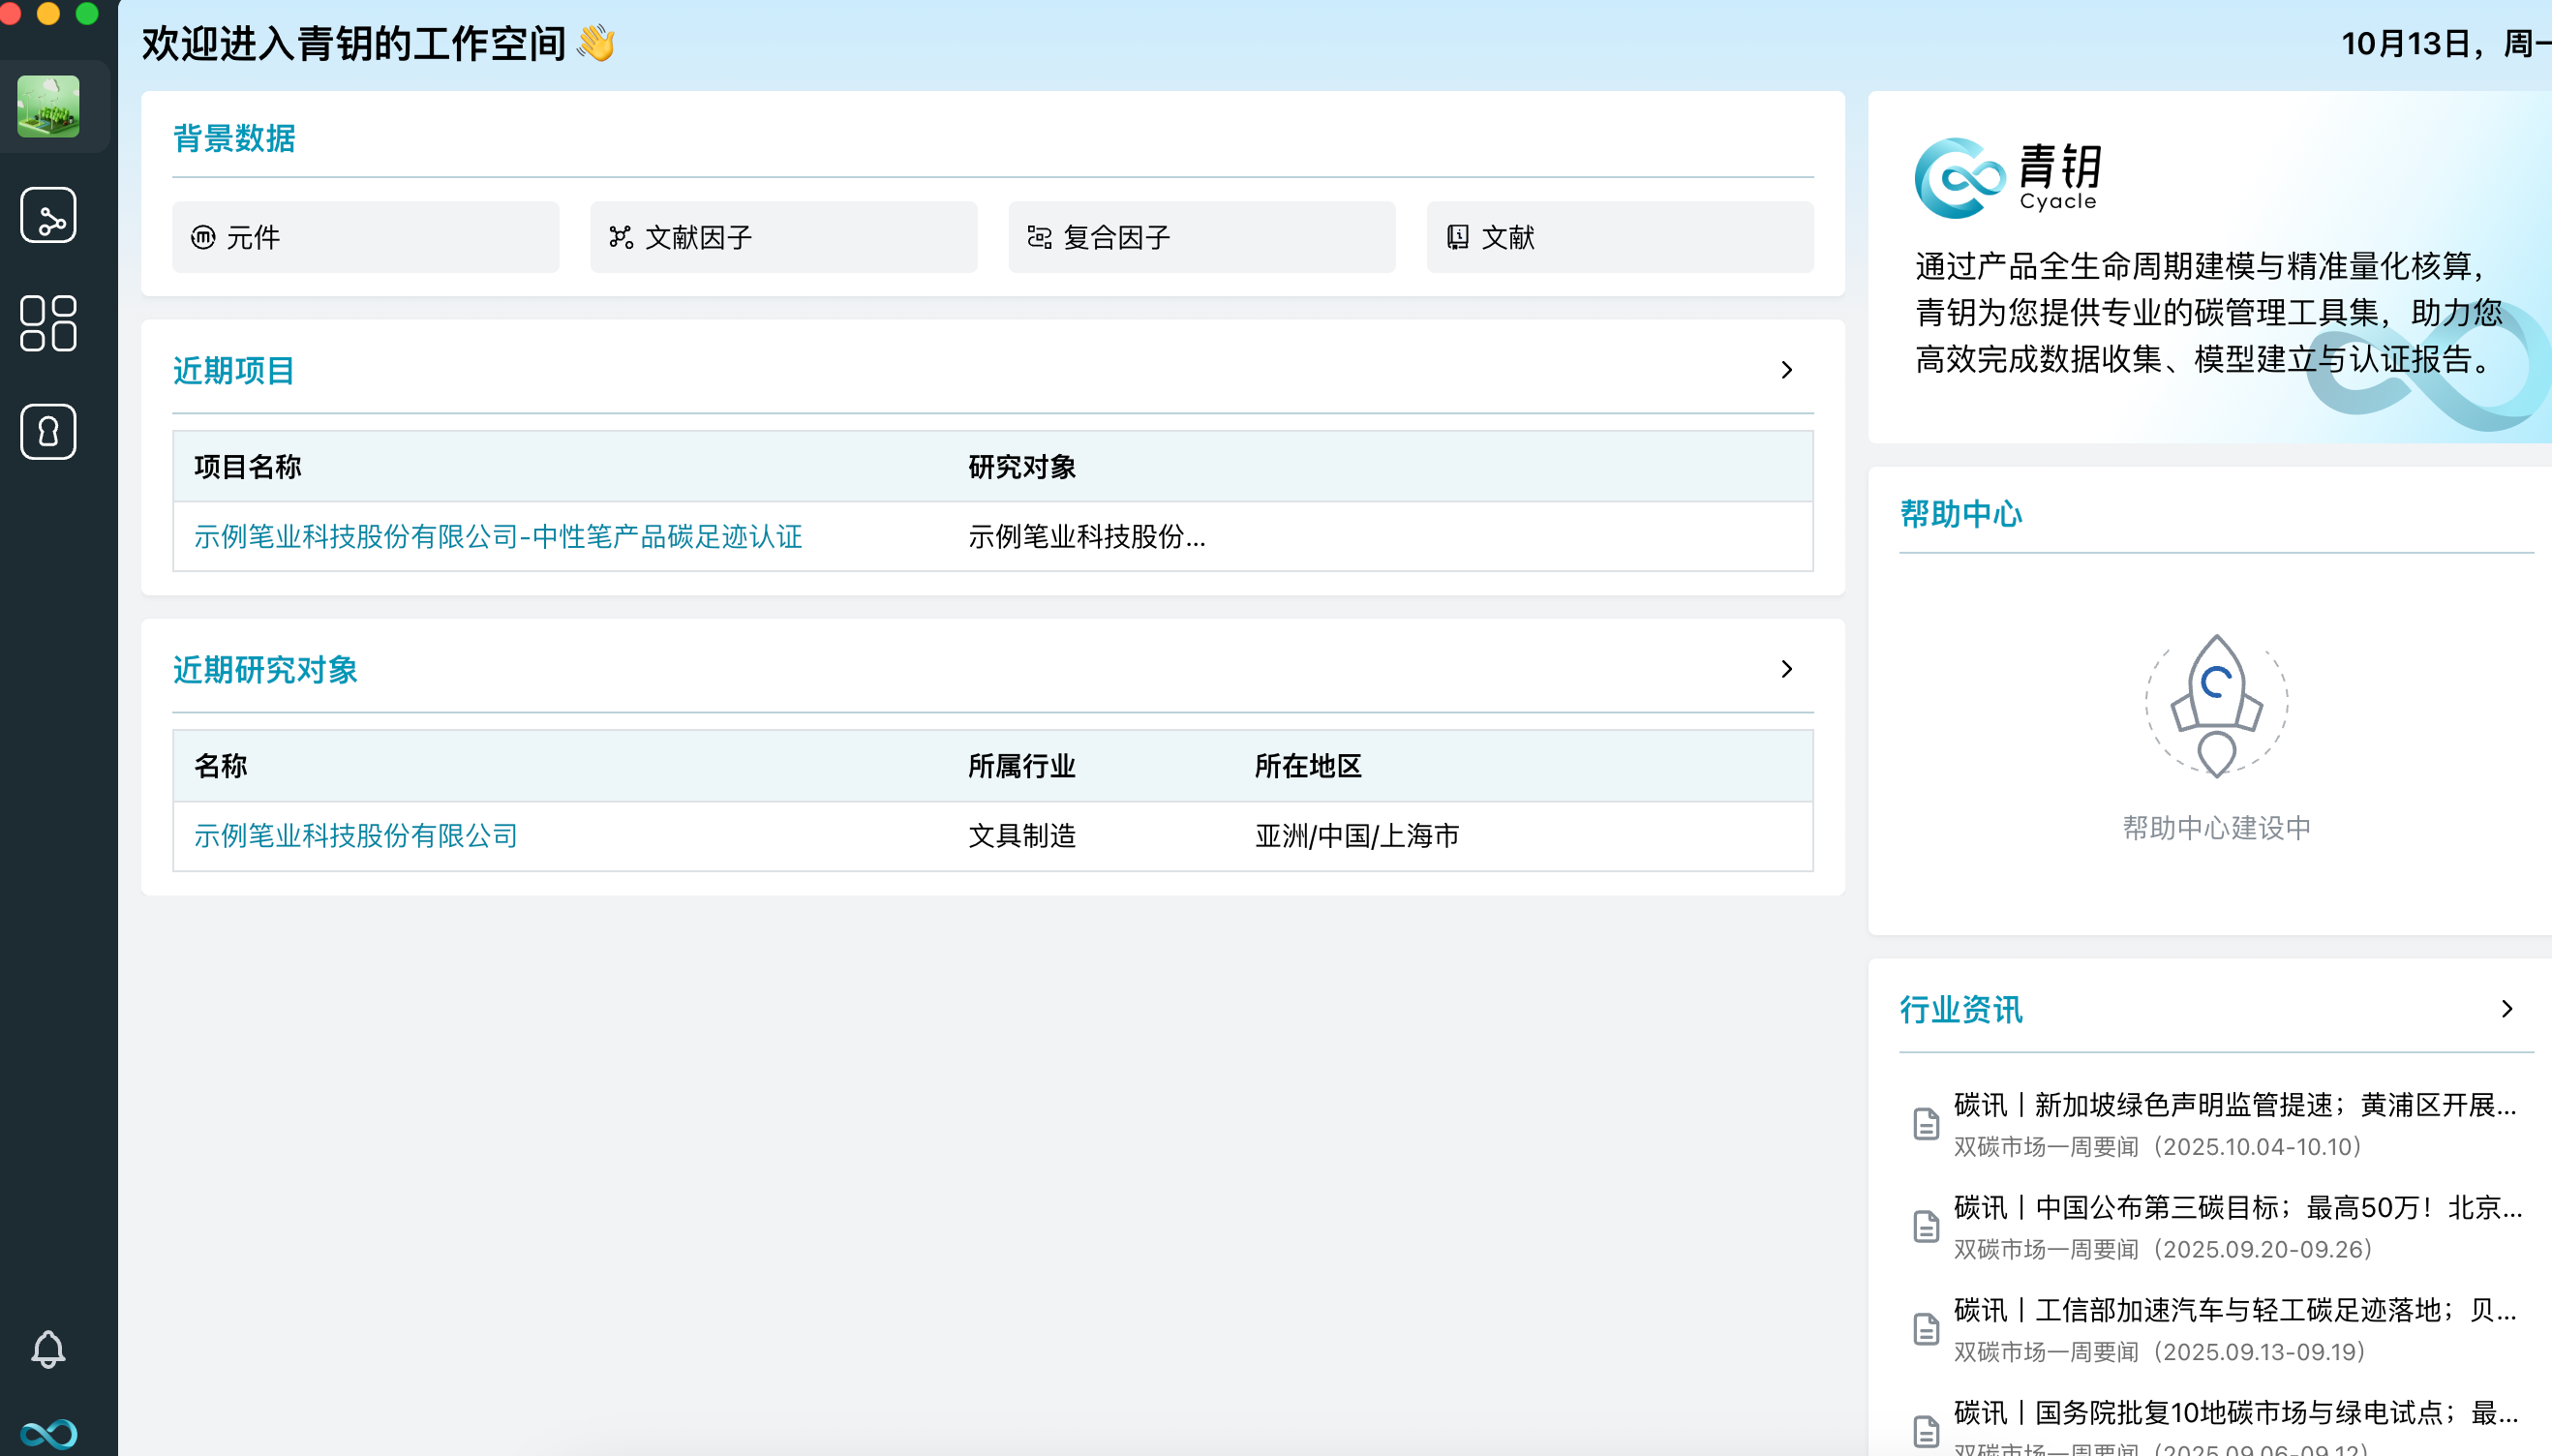Screen dimensions: 2552x1456
Task: Expand the 近期研究对象 section
Action: pyautogui.click(x=1787, y=669)
